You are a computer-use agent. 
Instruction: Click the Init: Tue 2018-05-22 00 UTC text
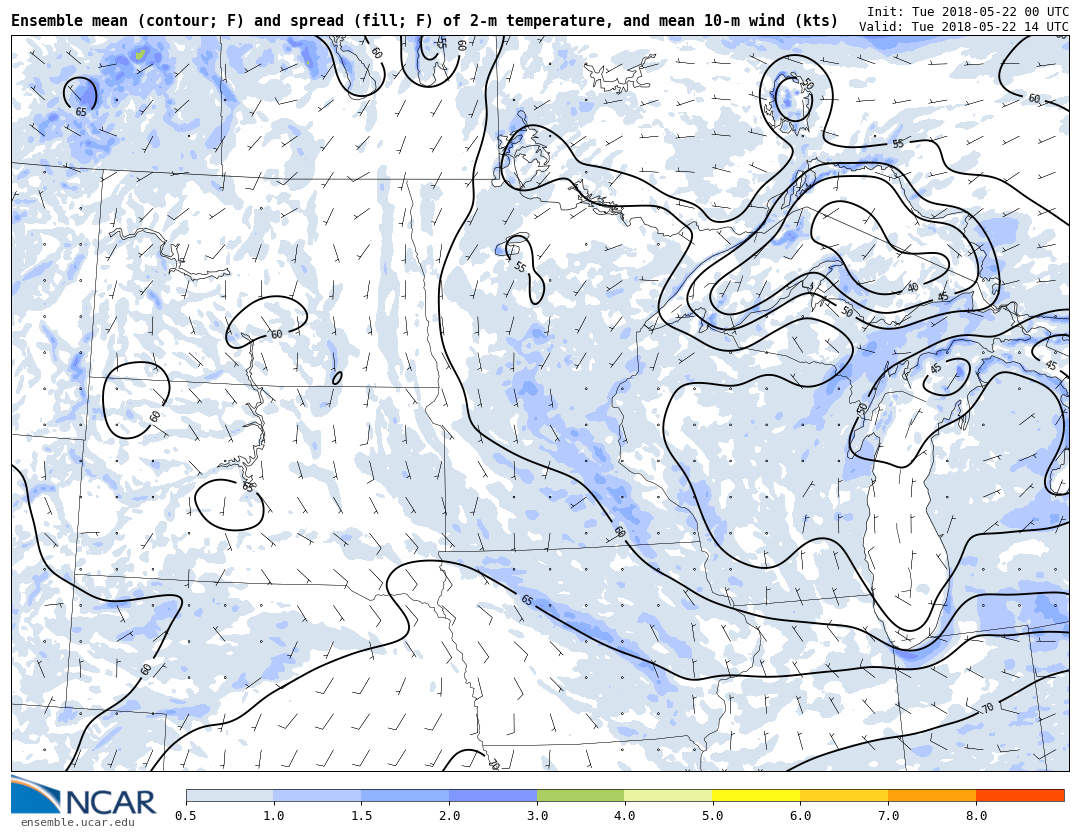[968, 12]
